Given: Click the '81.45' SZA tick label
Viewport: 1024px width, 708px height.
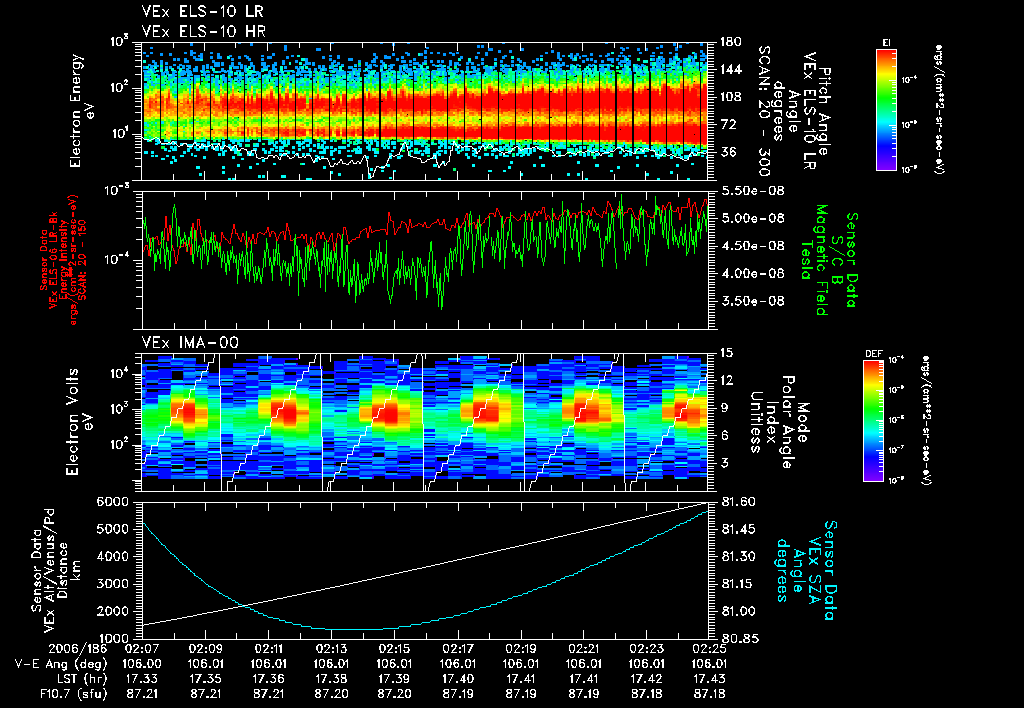Looking at the screenshot, I should (739, 529).
